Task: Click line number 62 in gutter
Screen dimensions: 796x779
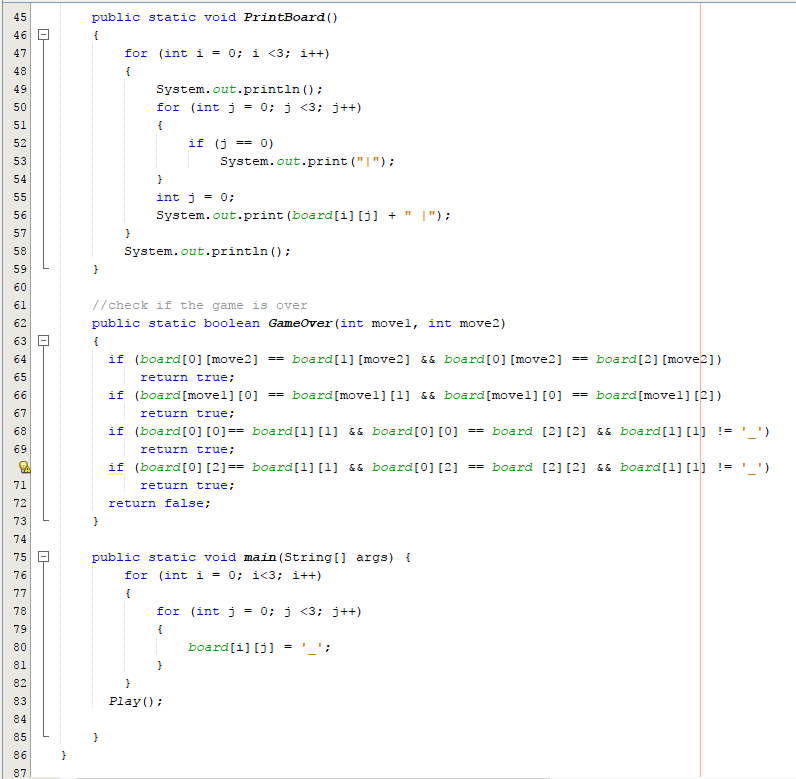Action: (x=20, y=323)
